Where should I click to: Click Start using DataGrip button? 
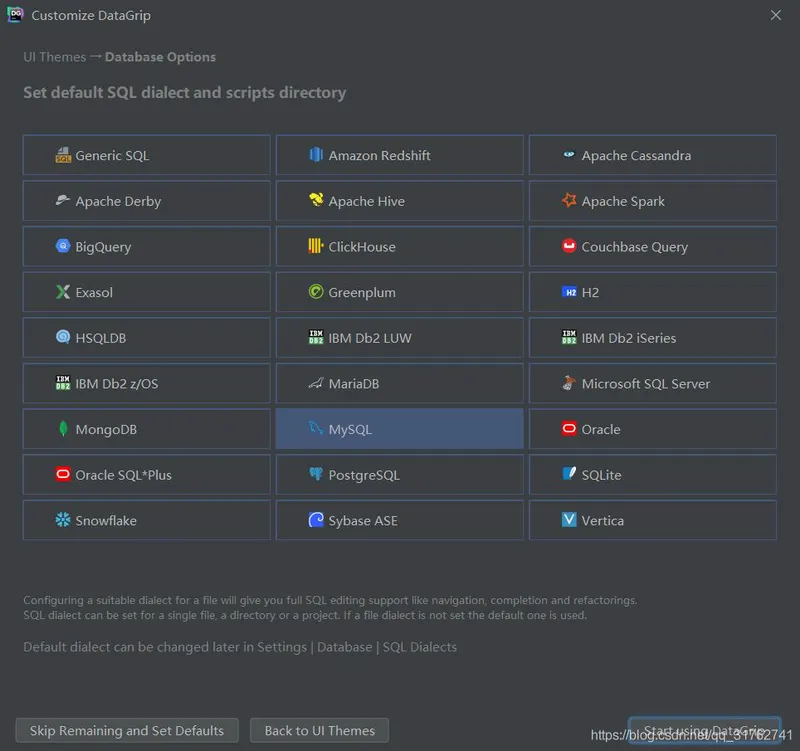[x=704, y=731]
